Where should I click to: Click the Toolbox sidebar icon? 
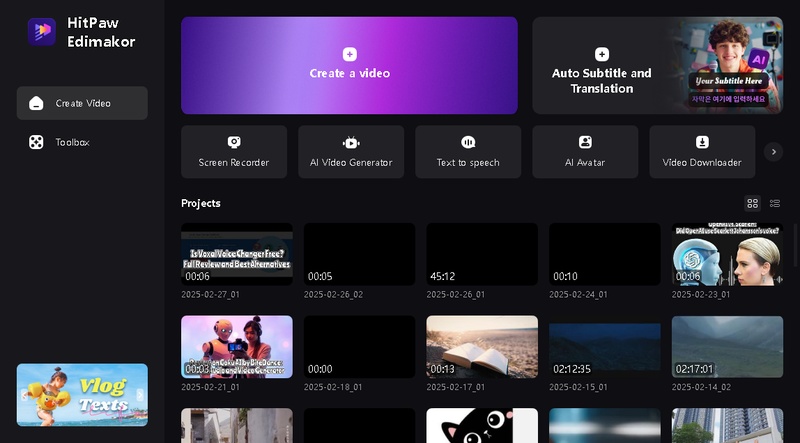[x=36, y=142]
